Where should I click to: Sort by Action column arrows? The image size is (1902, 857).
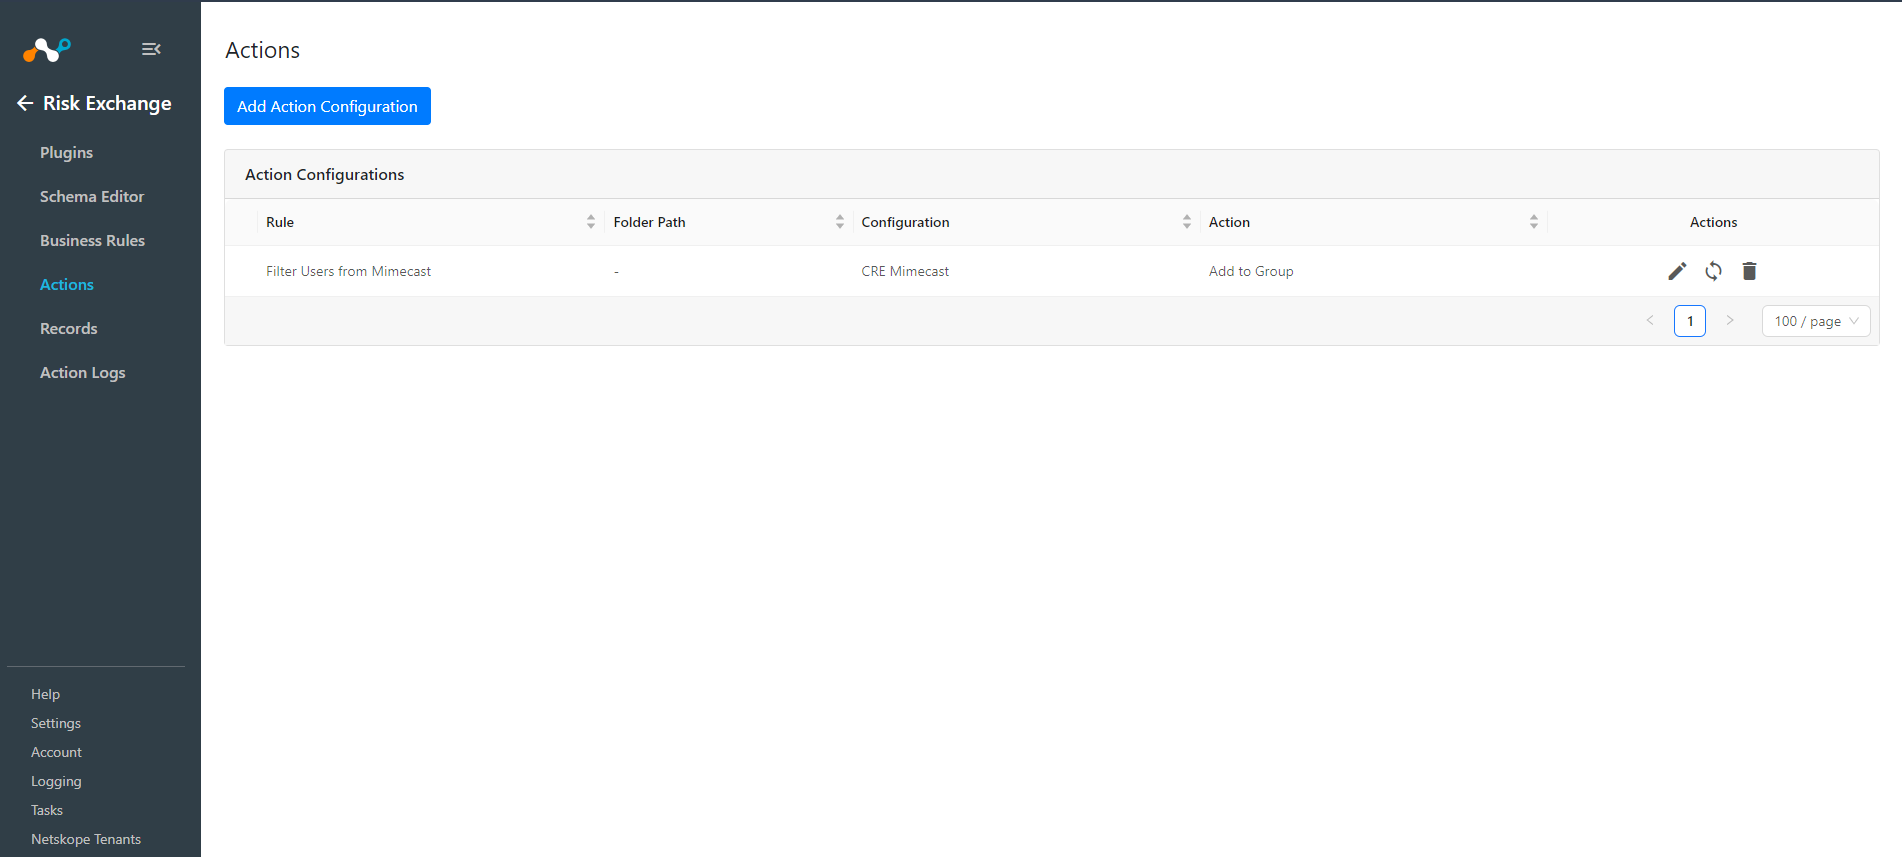pos(1534,222)
